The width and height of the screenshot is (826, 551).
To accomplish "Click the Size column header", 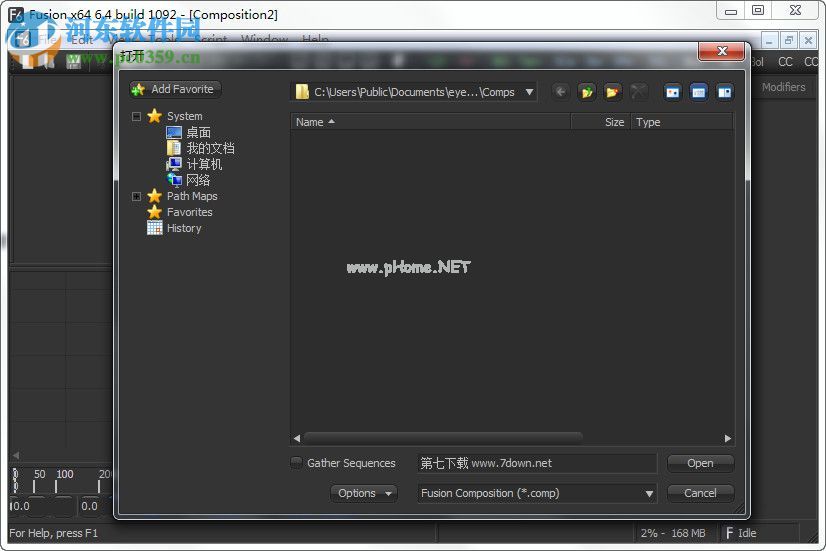I will pos(613,122).
